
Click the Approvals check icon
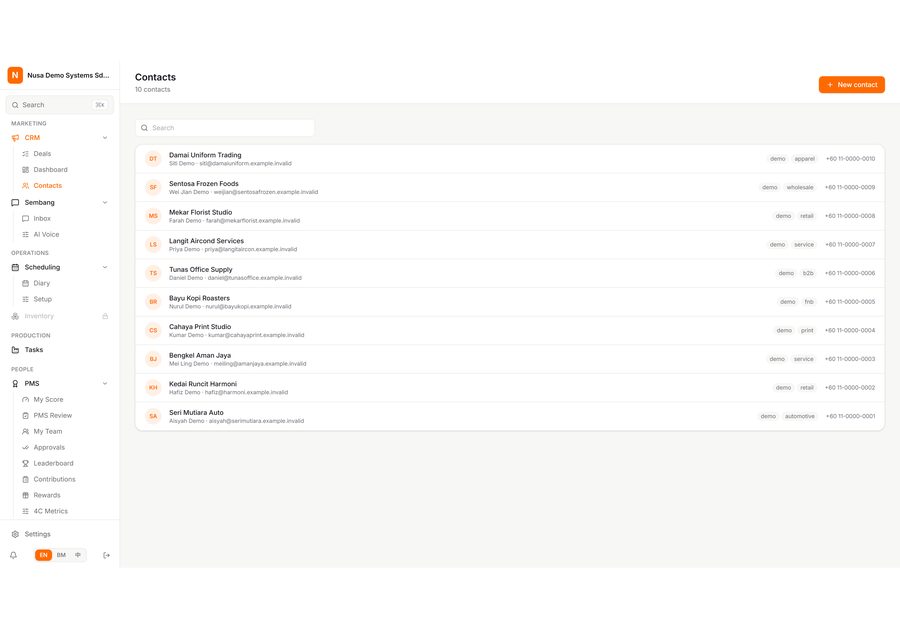tap(25, 448)
